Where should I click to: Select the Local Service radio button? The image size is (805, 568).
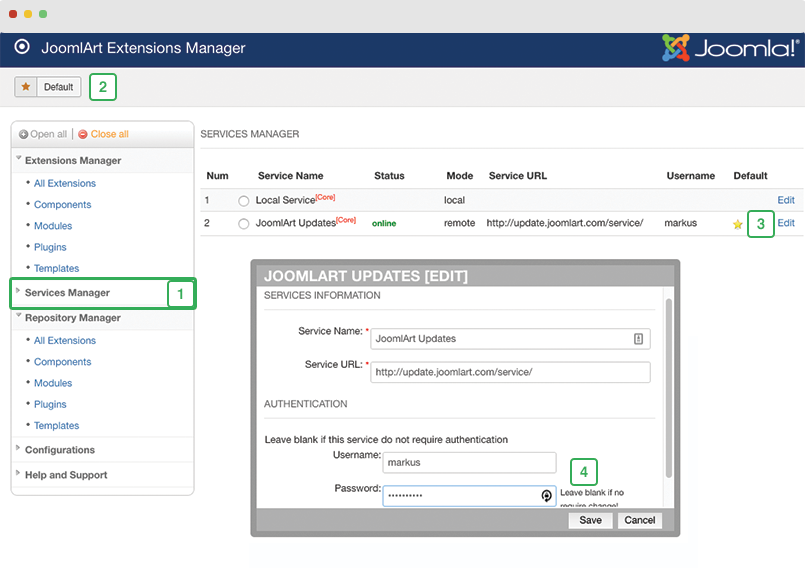pos(244,201)
